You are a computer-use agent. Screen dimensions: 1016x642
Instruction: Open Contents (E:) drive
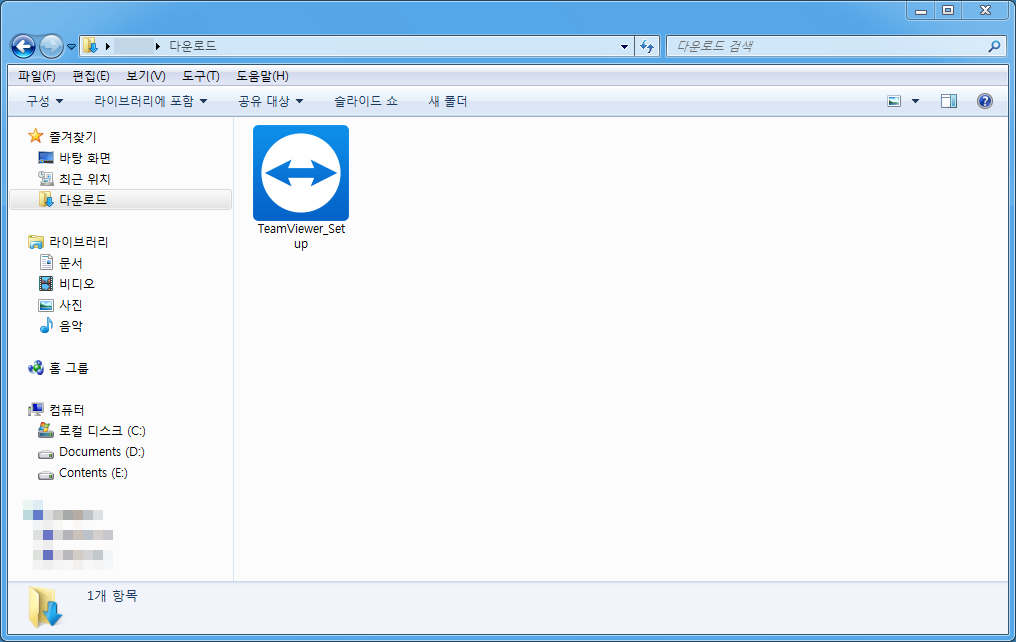93,473
